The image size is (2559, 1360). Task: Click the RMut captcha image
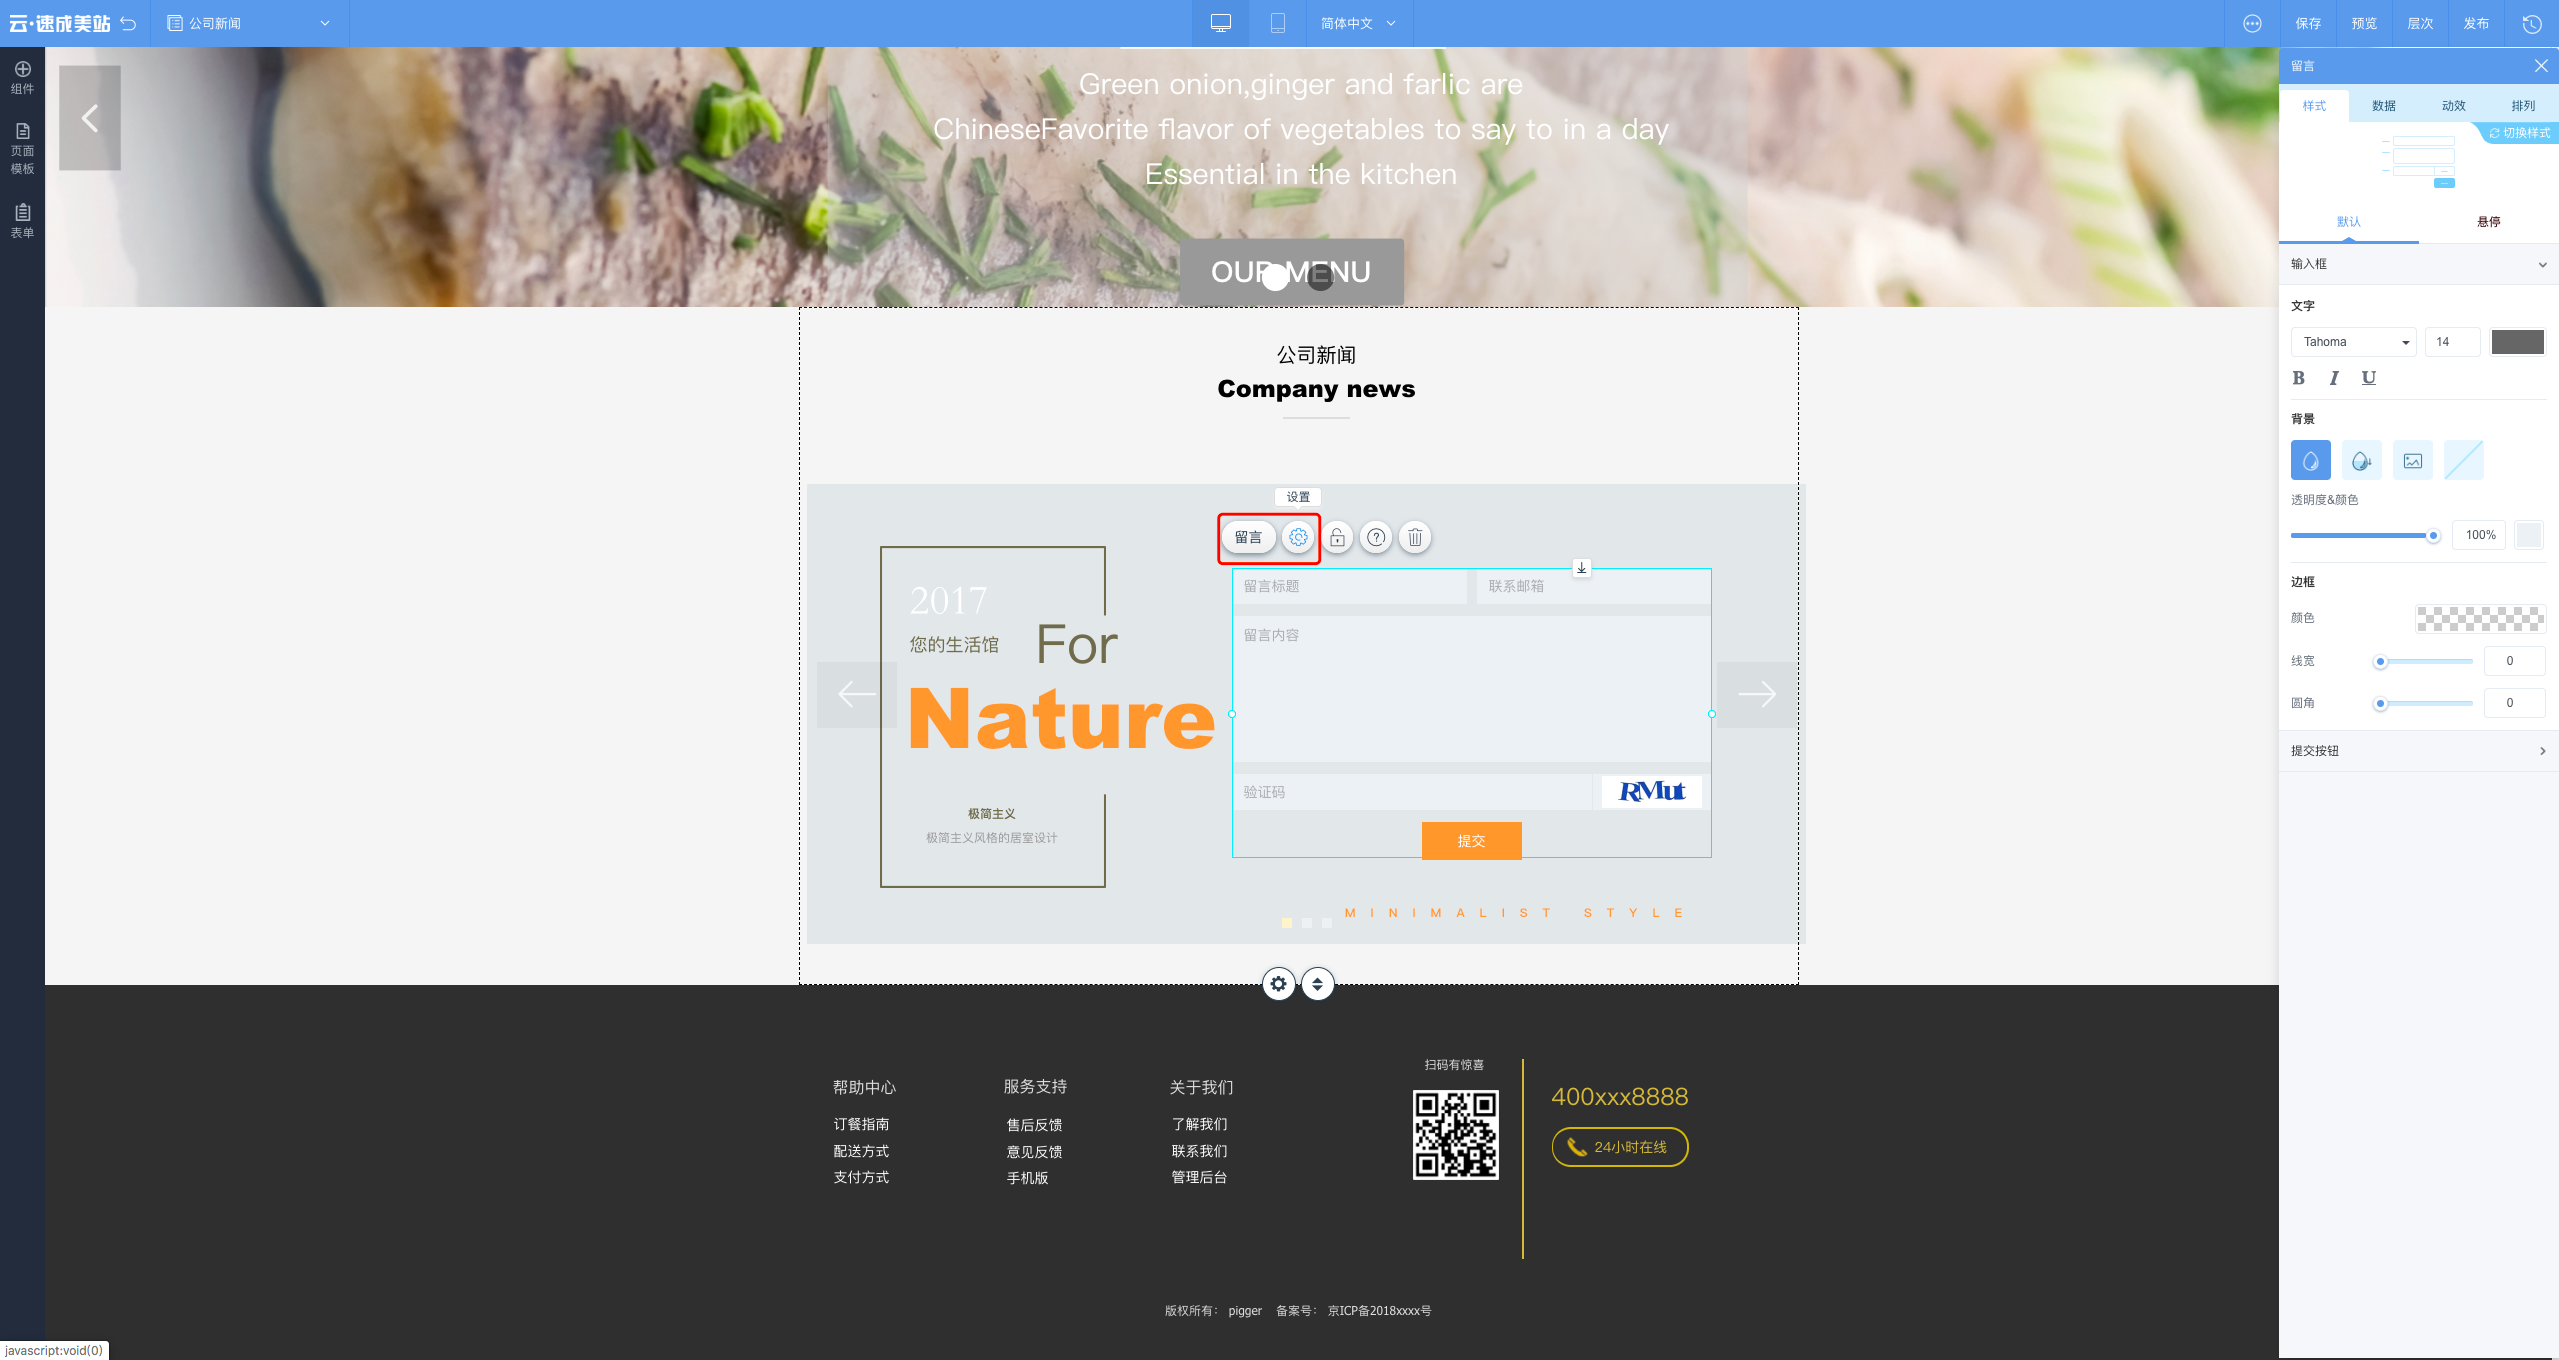click(x=1651, y=792)
